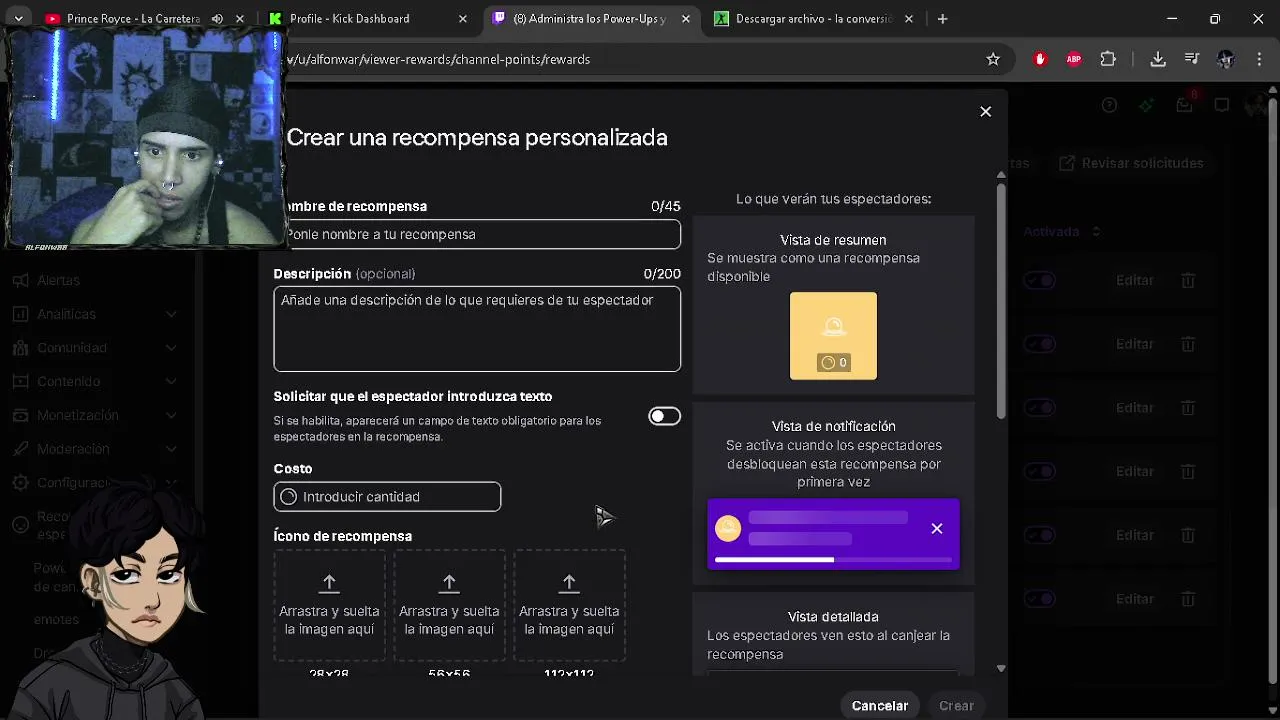Open Configuración in the sidebar
1280x720 pixels.
(x=74, y=483)
